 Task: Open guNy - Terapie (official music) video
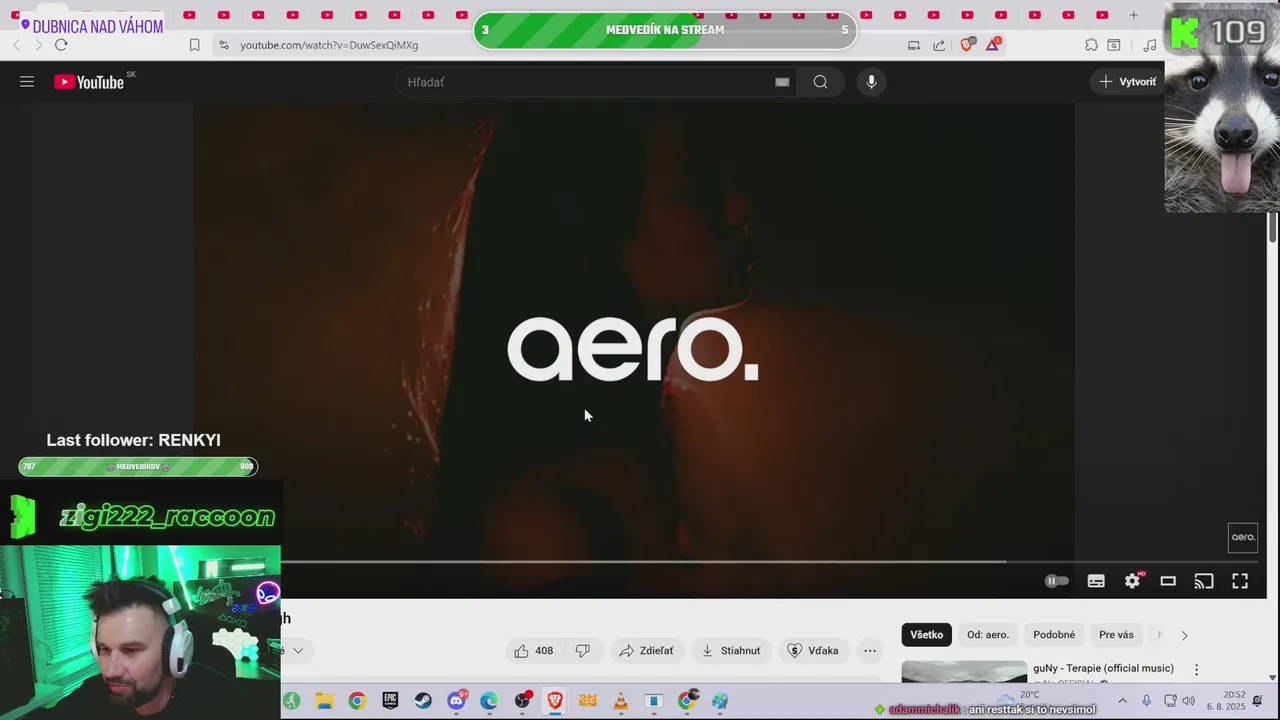point(1103,668)
